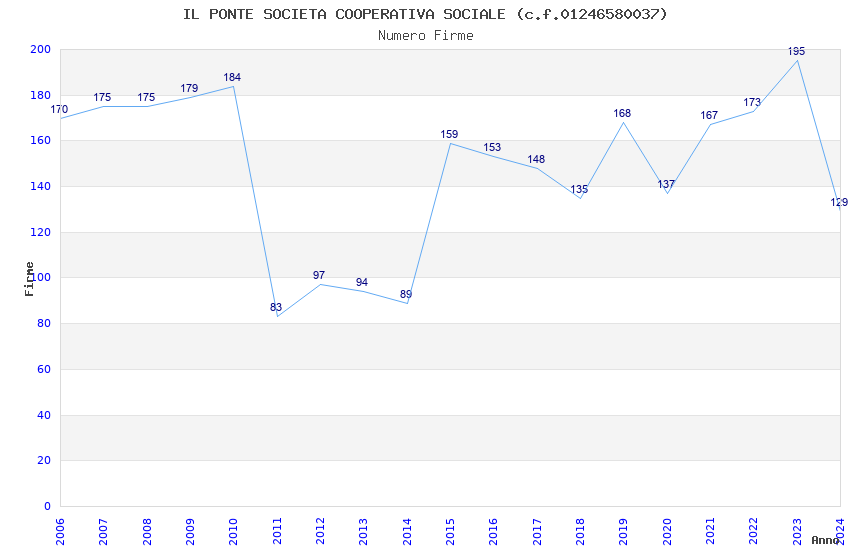Click the data label 94
This screenshot has height=550, width=850.
tap(362, 282)
